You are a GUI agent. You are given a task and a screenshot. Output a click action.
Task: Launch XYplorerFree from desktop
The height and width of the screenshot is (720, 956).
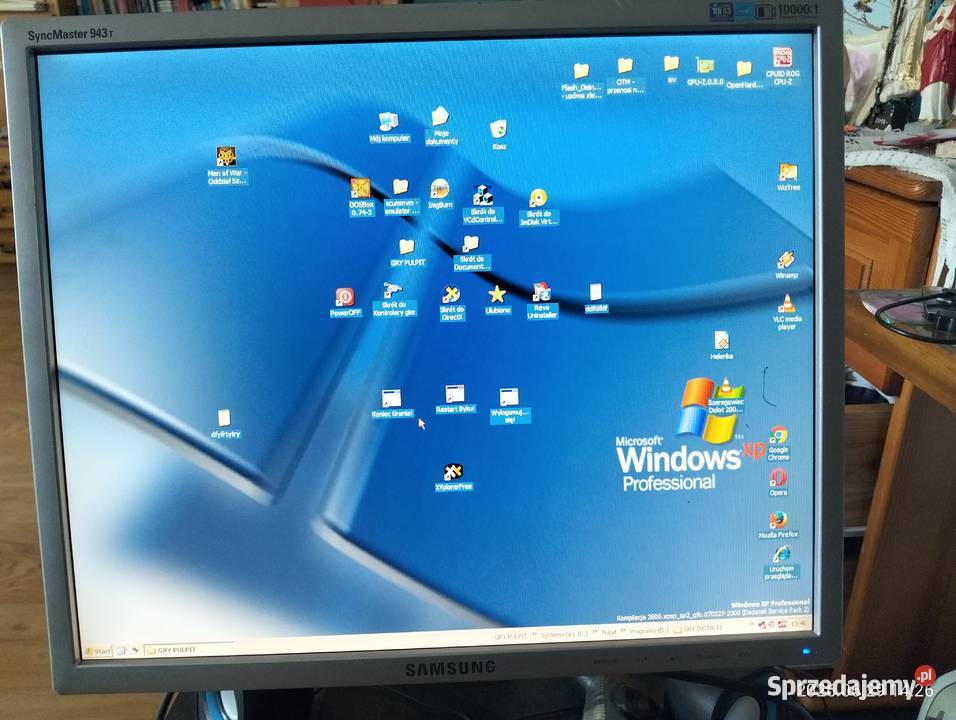[454, 477]
